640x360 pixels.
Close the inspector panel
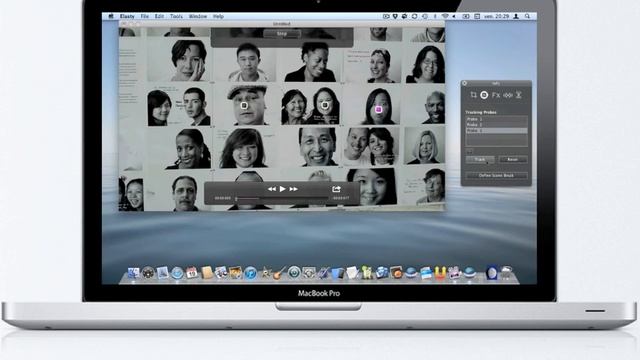(x=464, y=83)
